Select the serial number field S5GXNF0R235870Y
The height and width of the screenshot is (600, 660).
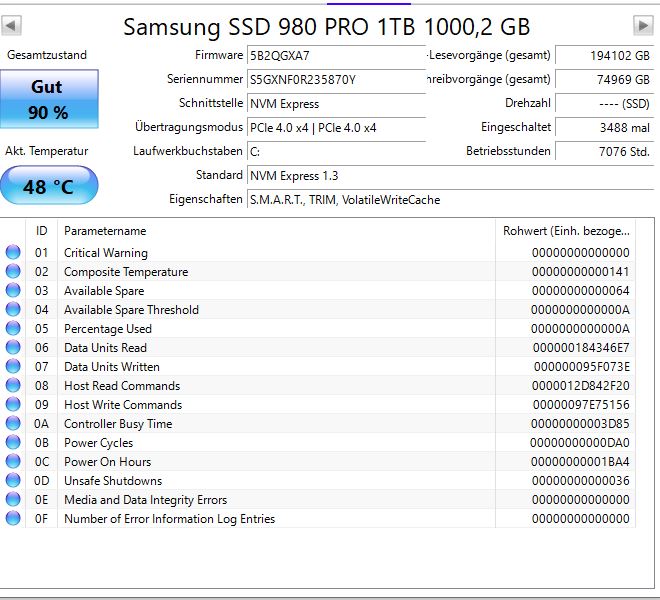336,80
